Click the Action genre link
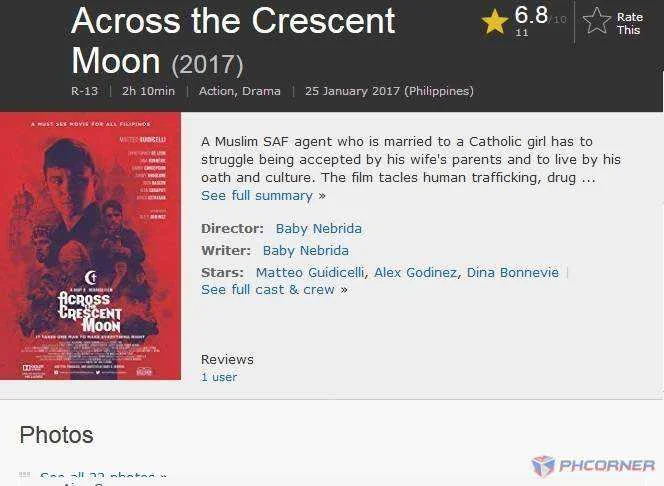Viewport: 664px width, 486px height. click(216, 91)
